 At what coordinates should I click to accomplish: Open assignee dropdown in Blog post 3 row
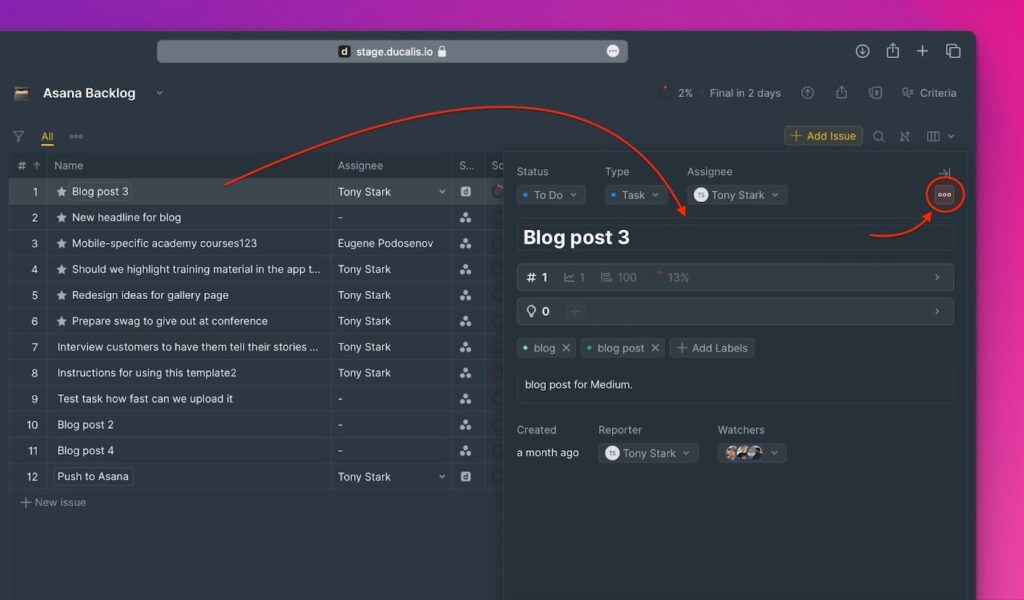click(442, 192)
